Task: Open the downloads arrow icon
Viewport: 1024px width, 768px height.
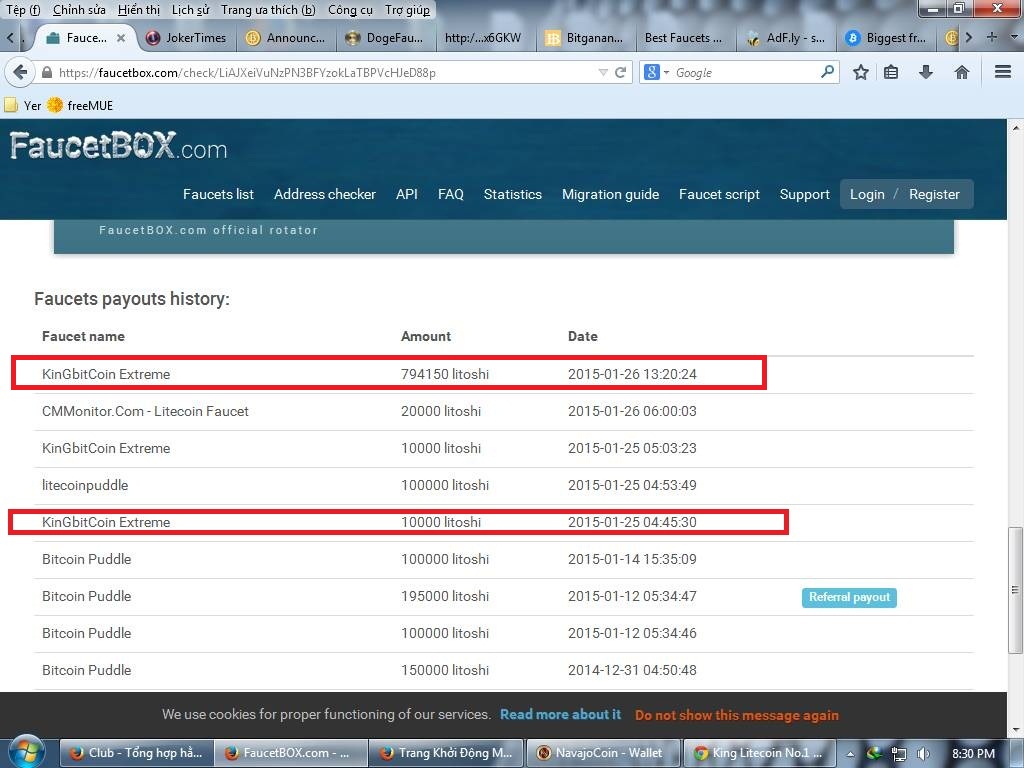Action: click(926, 72)
